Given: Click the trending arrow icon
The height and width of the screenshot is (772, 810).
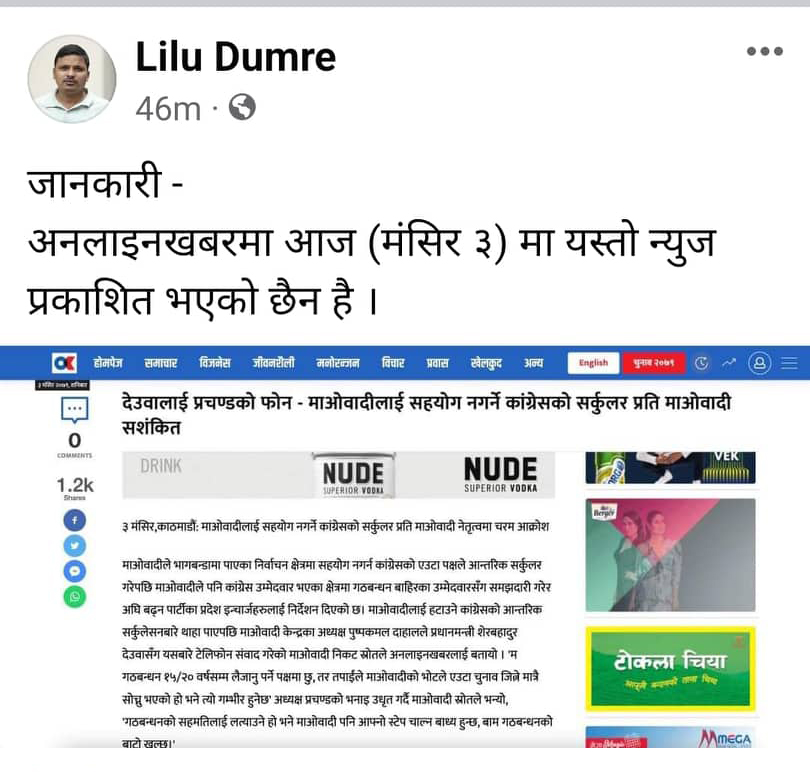Looking at the screenshot, I should [x=729, y=363].
